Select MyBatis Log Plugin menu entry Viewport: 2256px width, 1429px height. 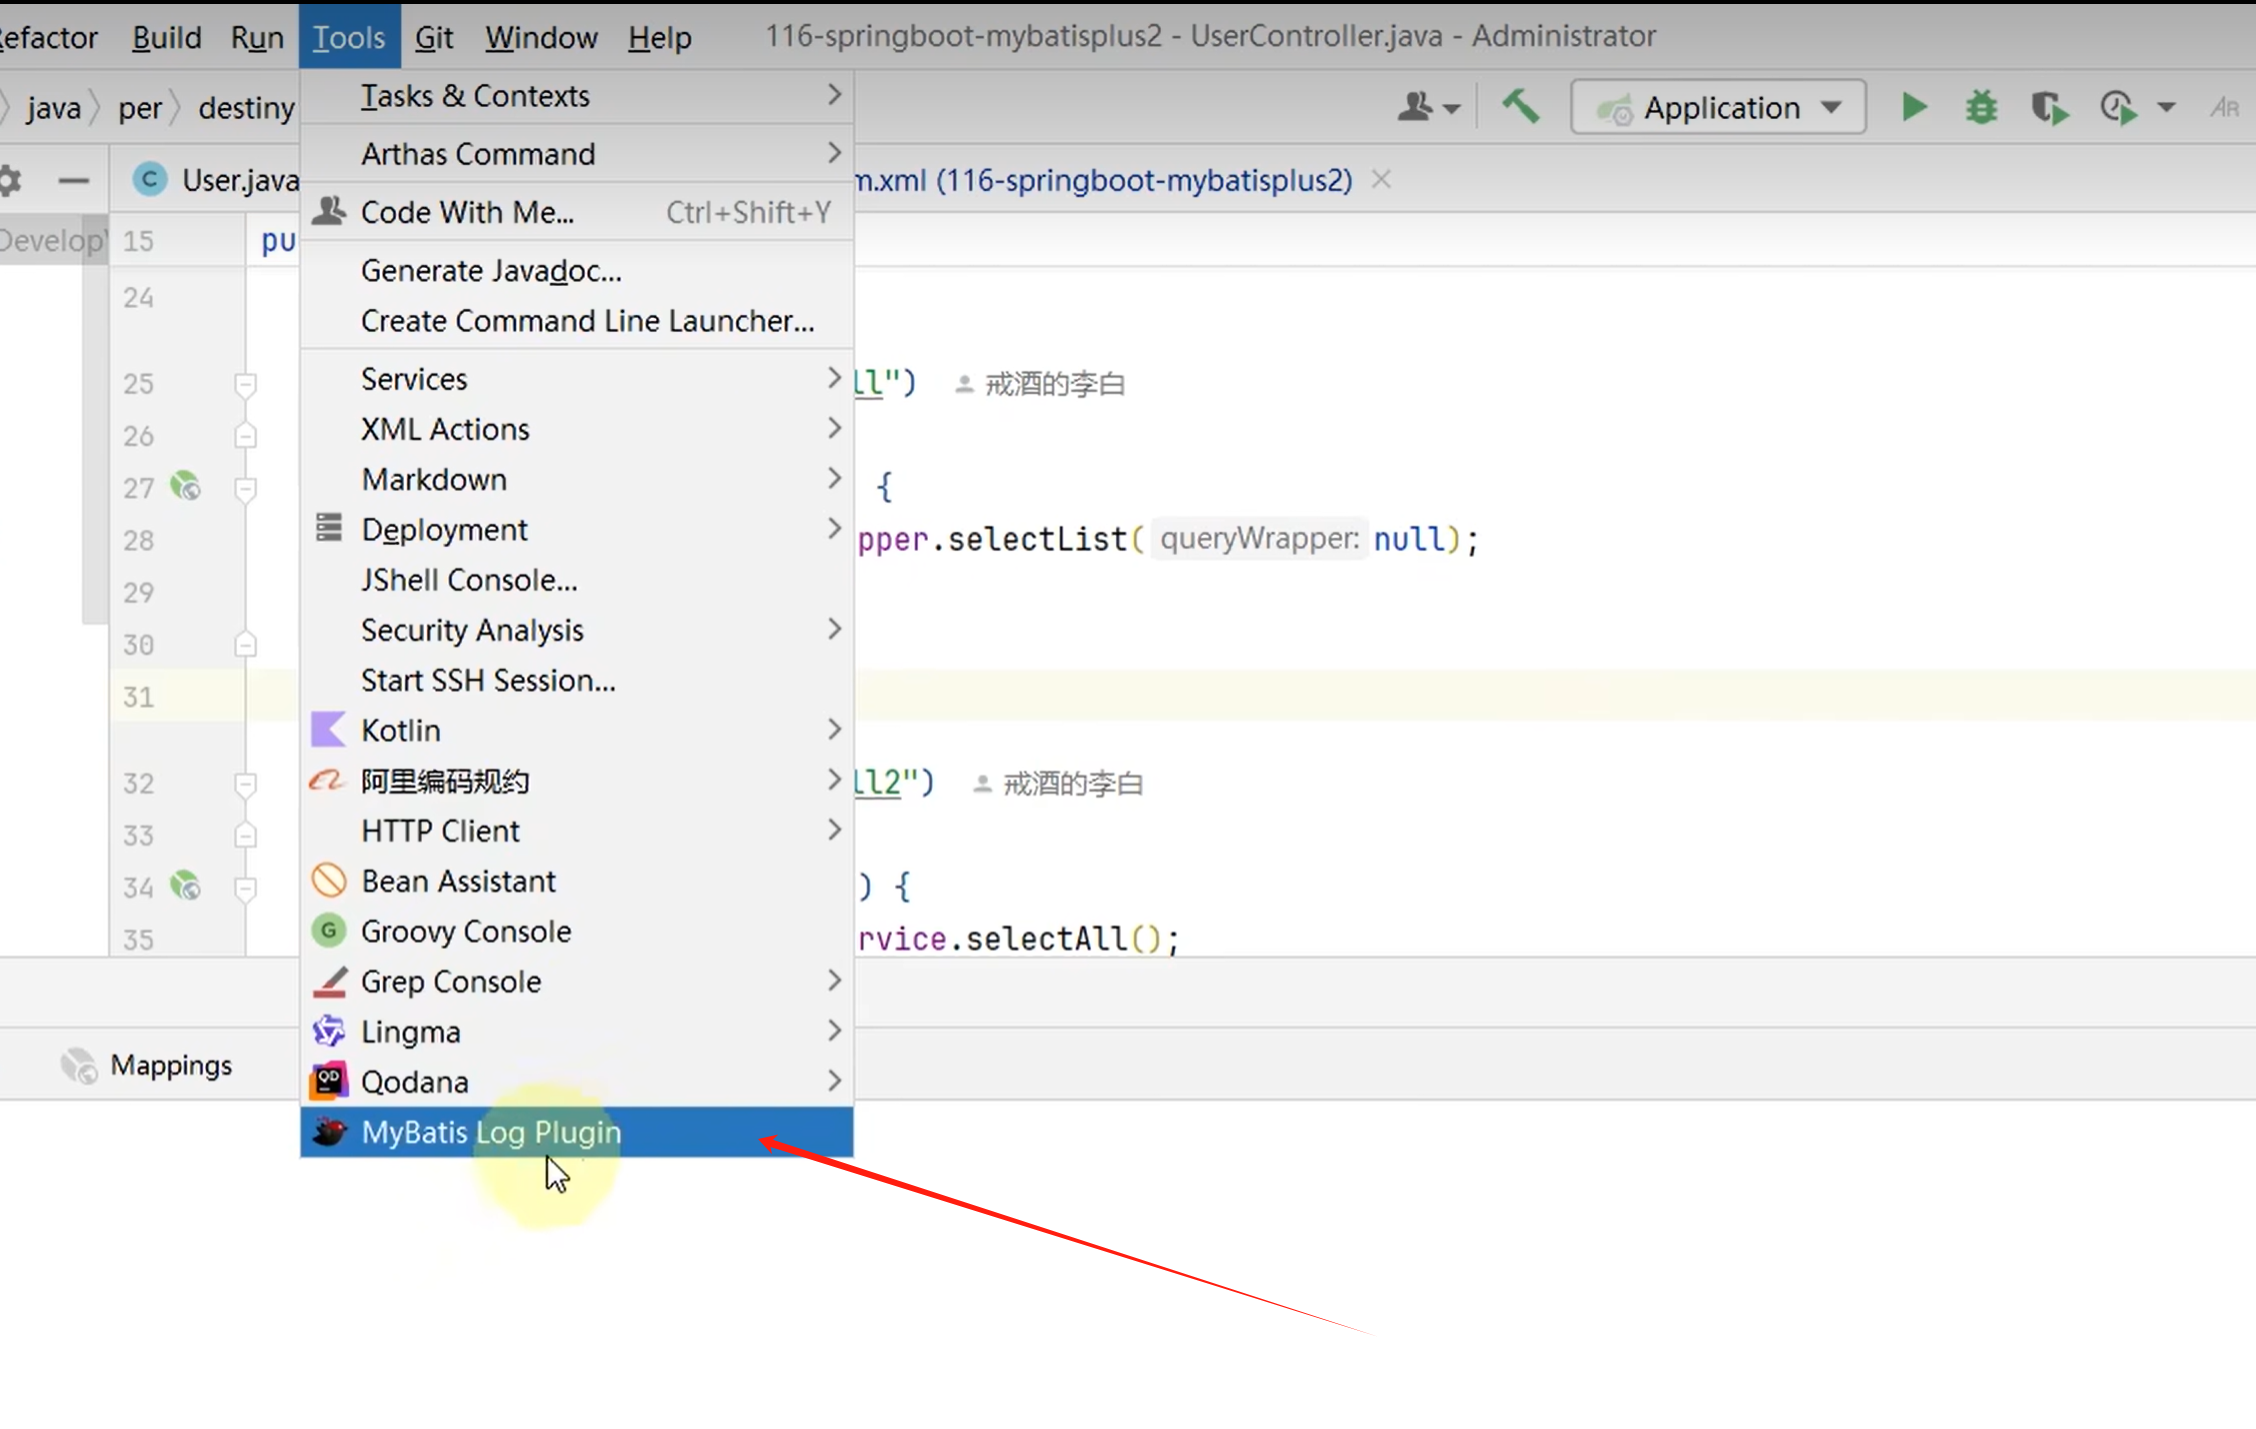coord(577,1132)
